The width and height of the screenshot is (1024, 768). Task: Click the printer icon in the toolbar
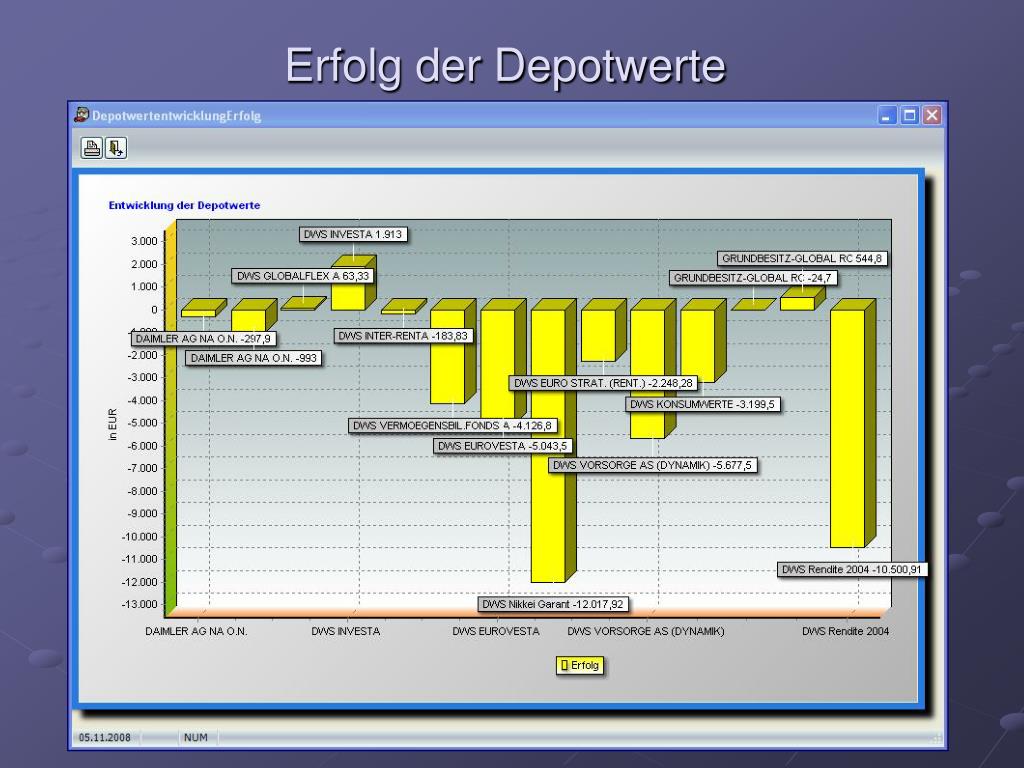[92, 148]
